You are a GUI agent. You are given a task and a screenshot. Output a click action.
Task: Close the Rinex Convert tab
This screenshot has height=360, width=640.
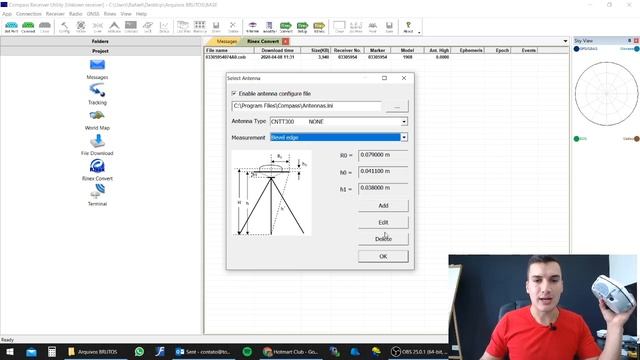pos(285,41)
